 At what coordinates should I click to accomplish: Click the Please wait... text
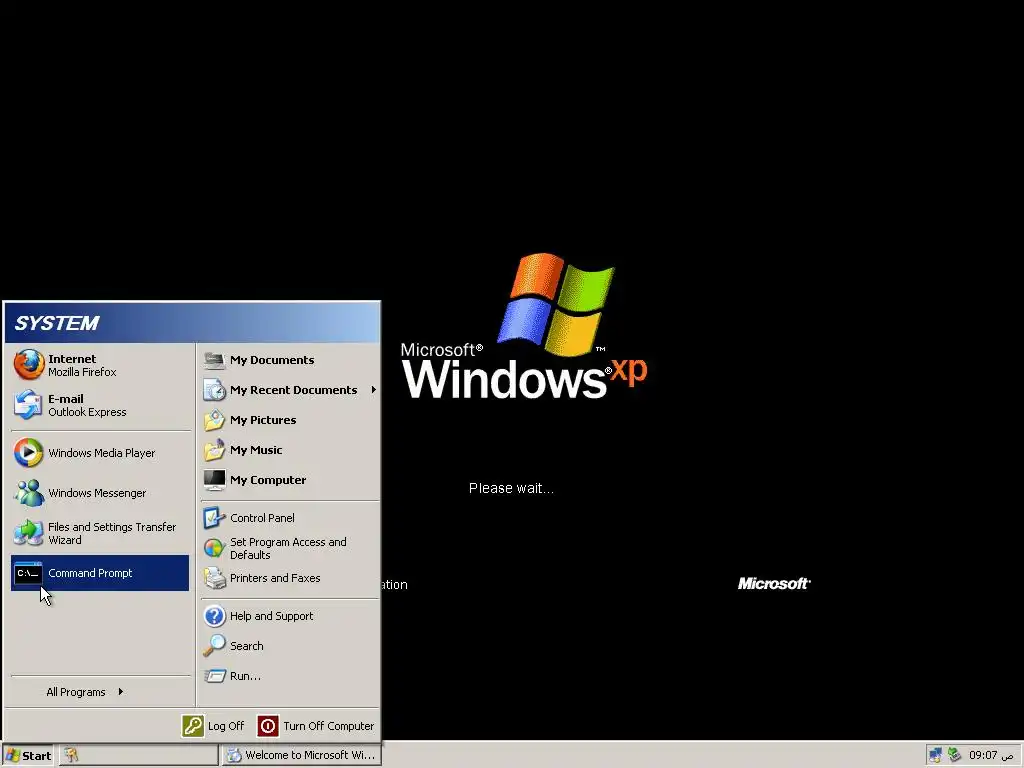click(511, 488)
